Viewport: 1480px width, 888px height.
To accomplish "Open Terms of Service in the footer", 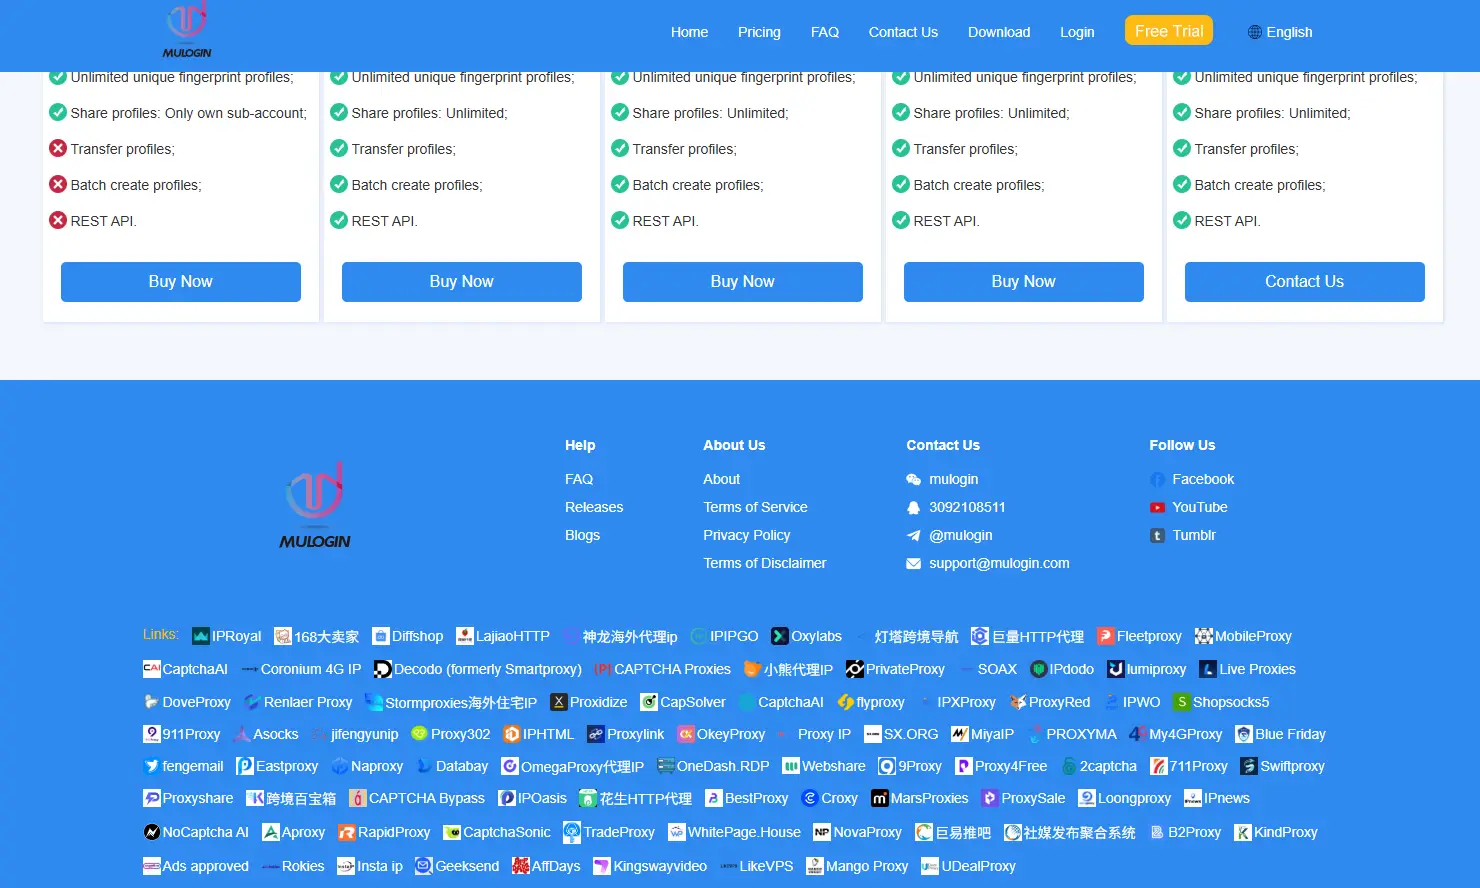I will [x=755, y=508].
